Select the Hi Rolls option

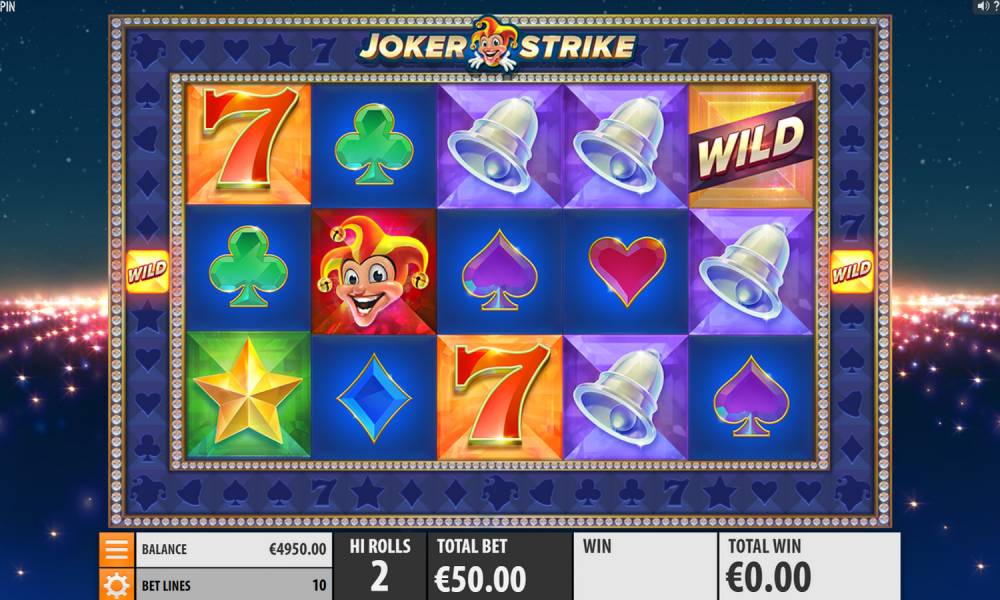(379, 566)
